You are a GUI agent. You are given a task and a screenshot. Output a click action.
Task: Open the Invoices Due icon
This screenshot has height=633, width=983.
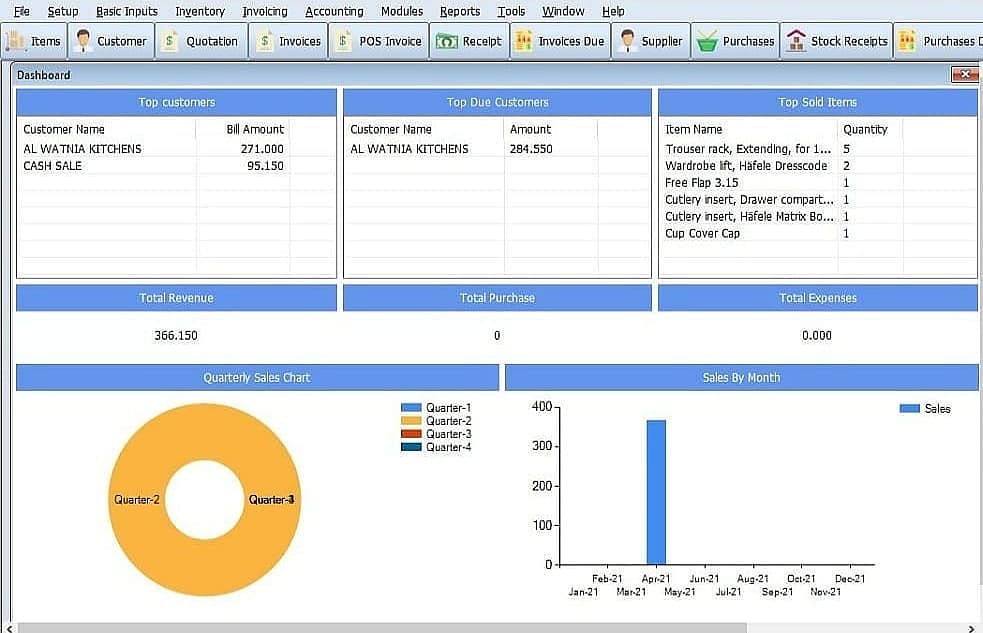[x=558, y=41]
